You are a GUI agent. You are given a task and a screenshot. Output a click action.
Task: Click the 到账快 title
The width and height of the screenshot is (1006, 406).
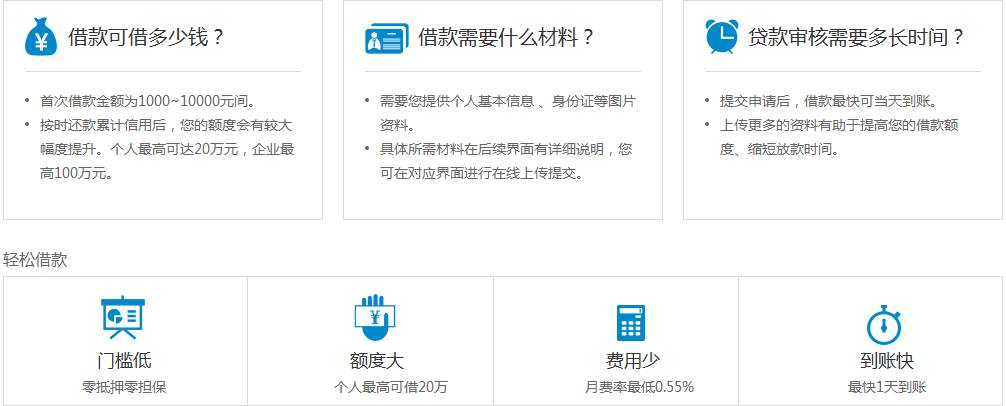coord(887,360)
